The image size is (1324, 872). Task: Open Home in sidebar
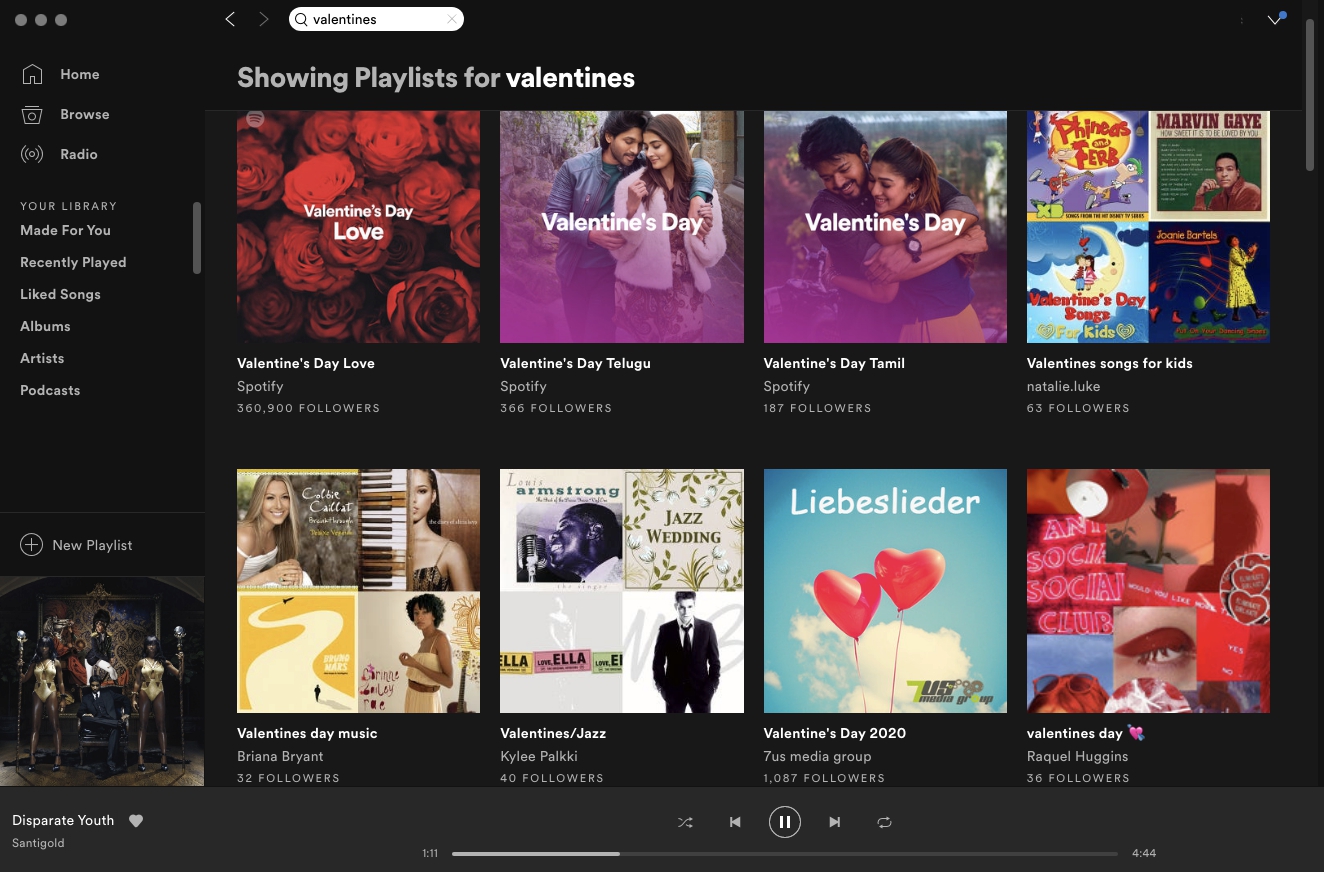coord(79,74)
